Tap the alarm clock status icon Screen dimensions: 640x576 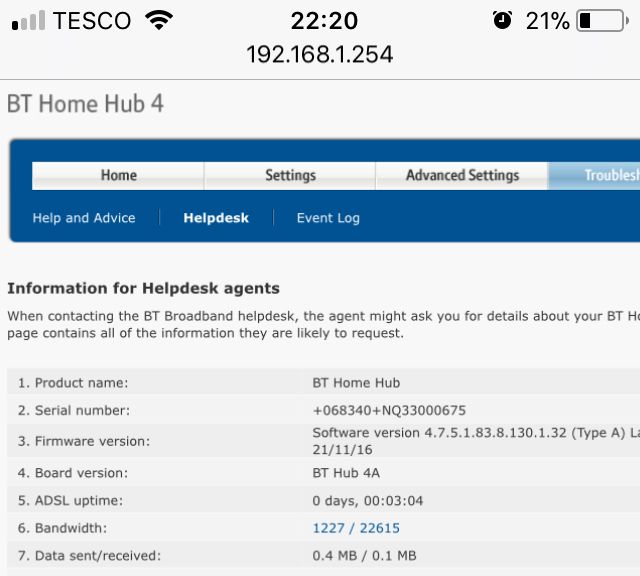tap(502, 20)
